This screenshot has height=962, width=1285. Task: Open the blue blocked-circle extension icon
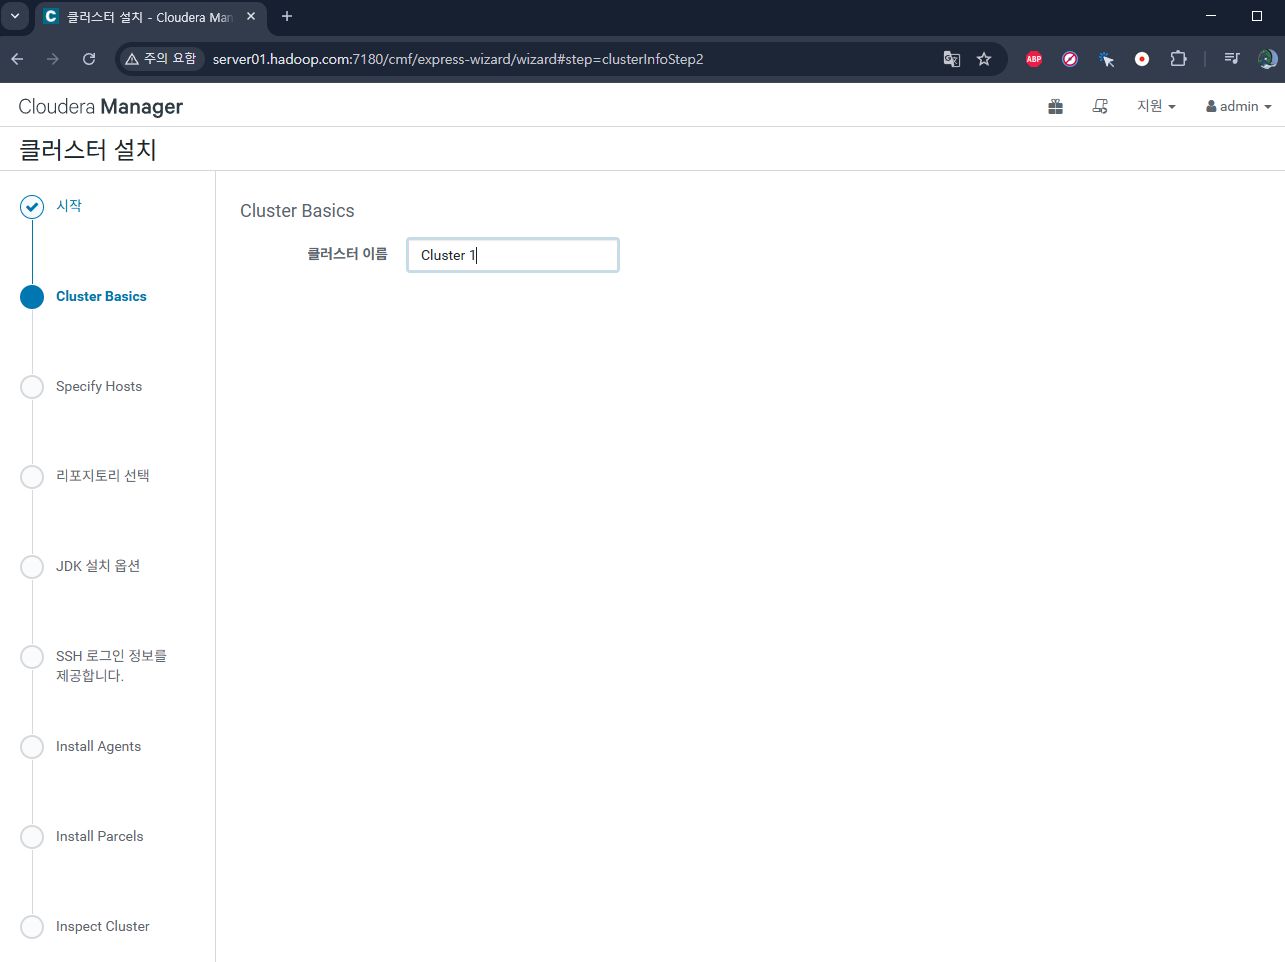(1070, 59)
